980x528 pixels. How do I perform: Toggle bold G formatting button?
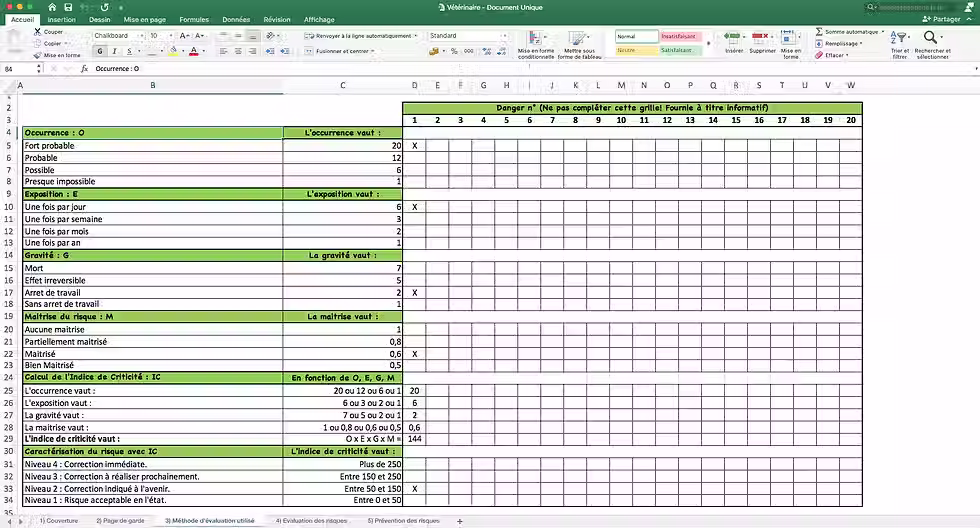(100, 51)
